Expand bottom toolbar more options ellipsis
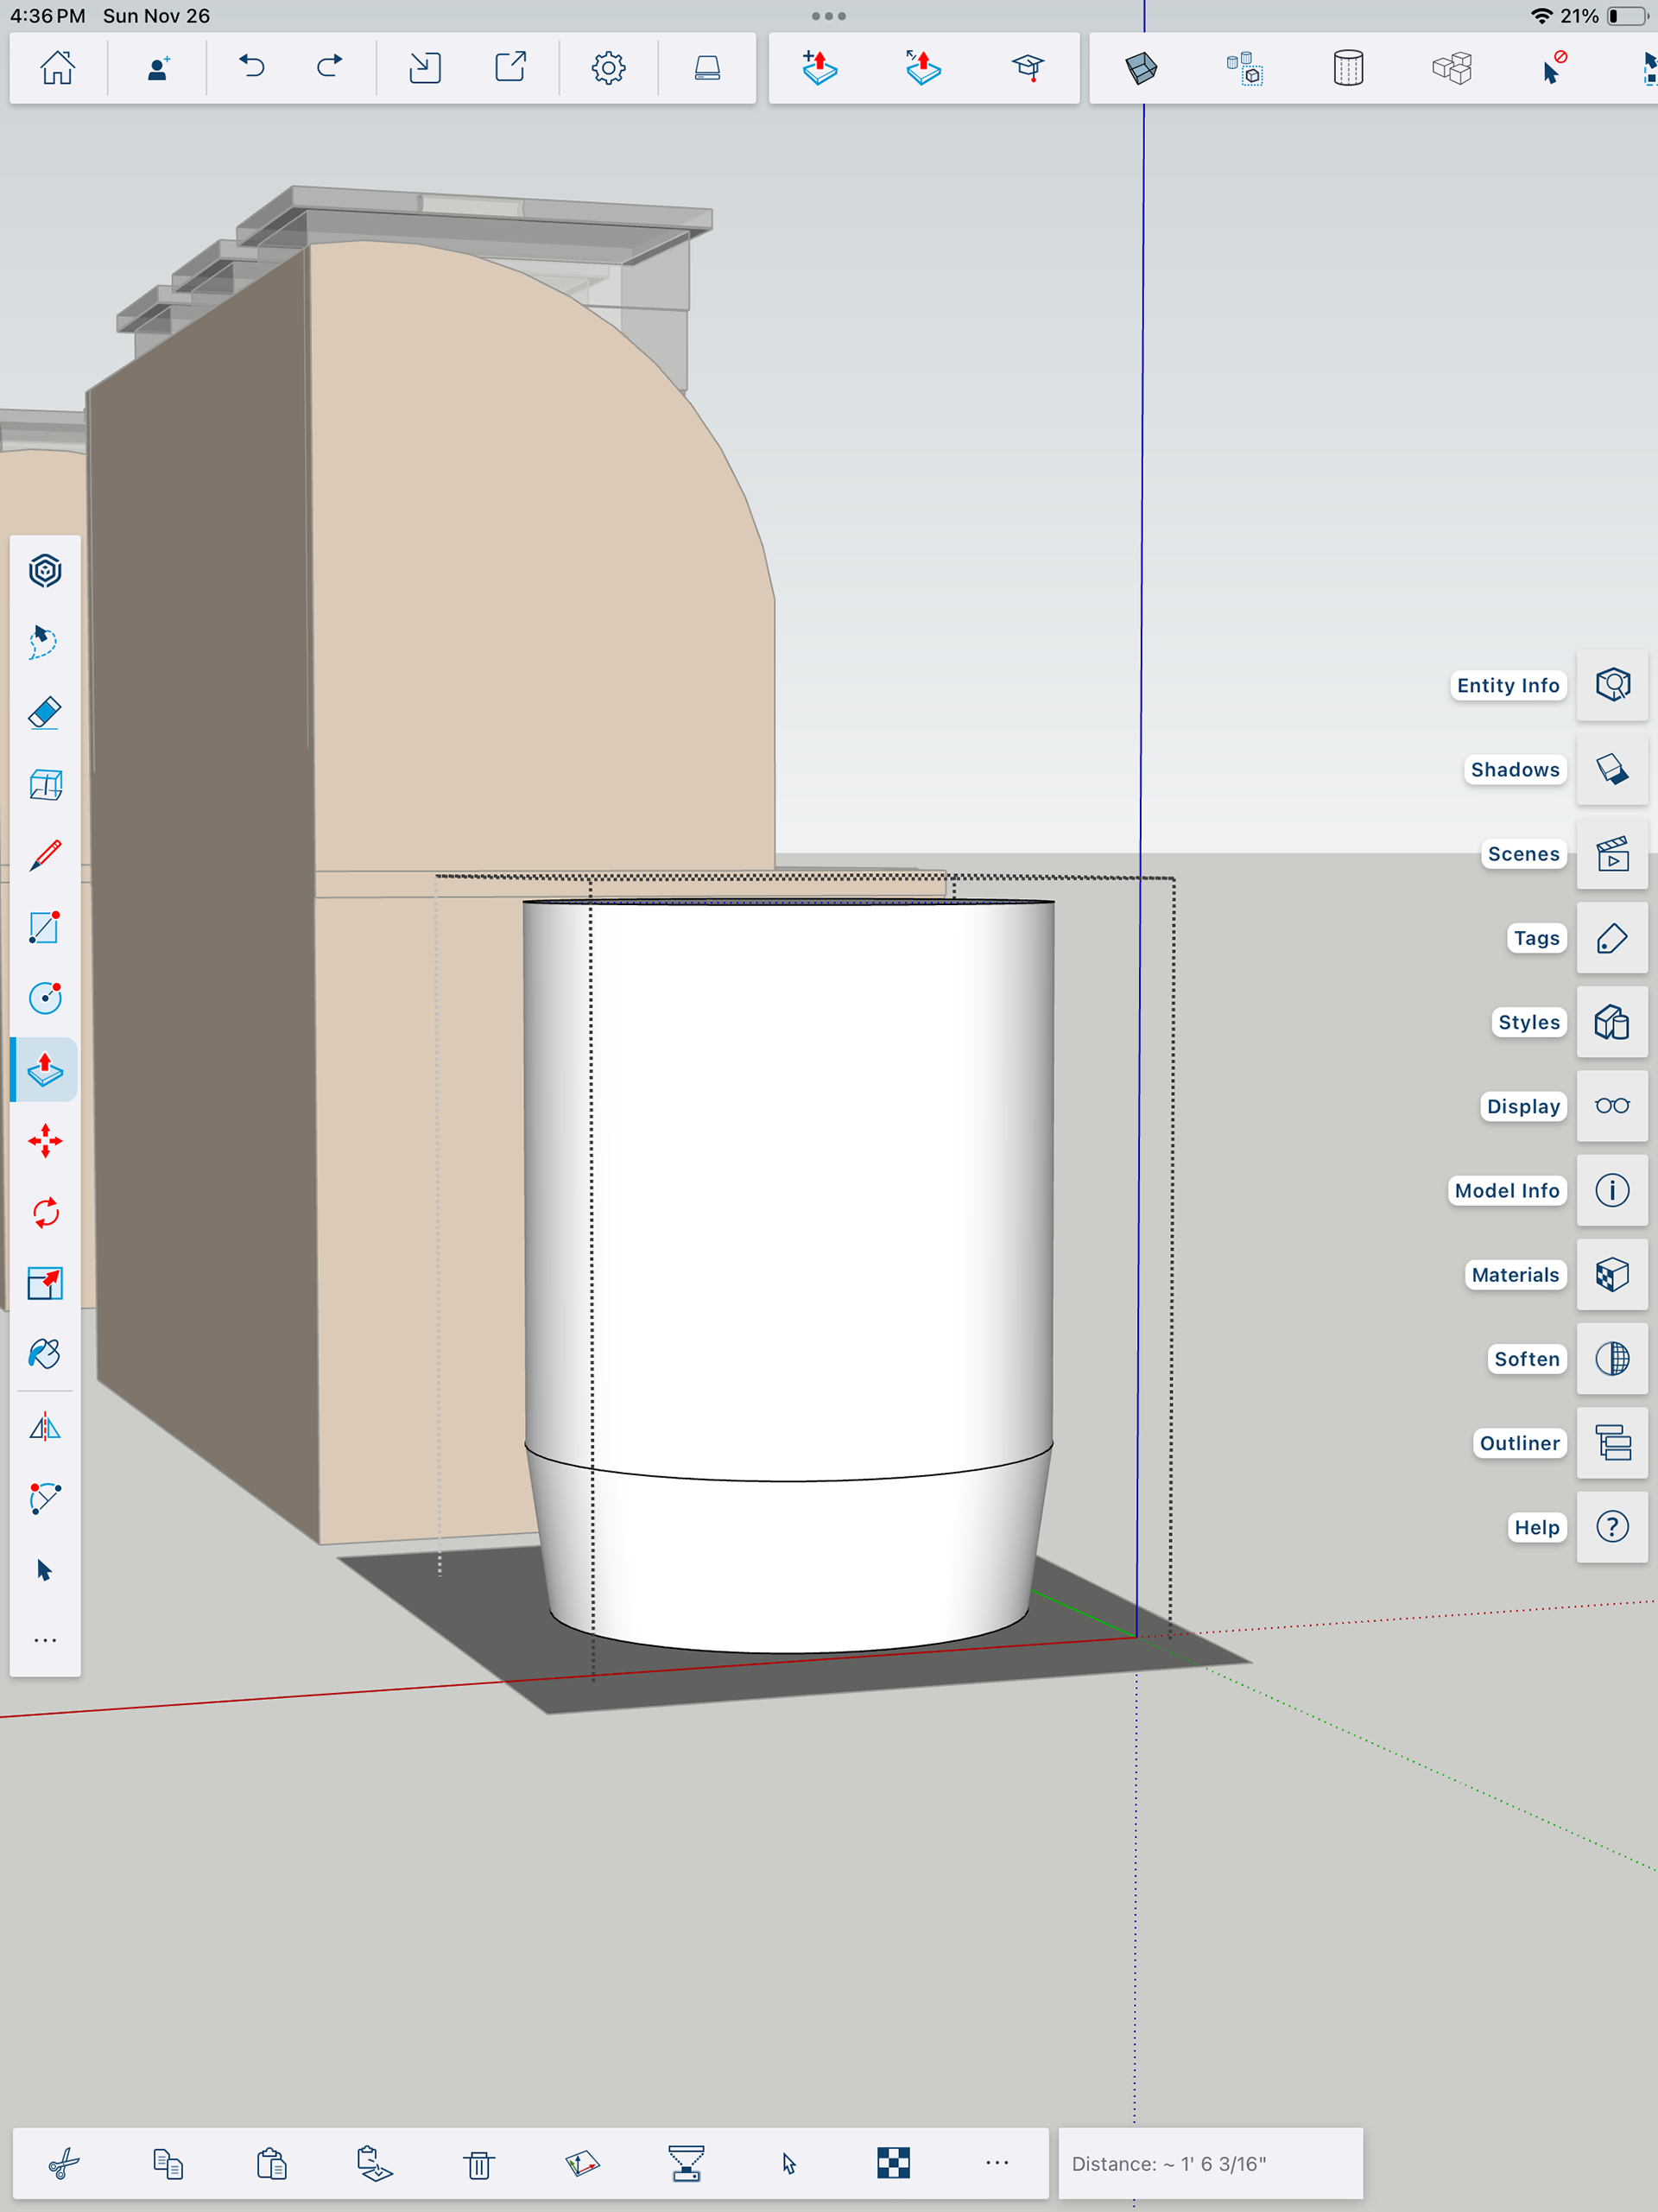This screenshot has height=2212, width=1658. click(997, 2163)
